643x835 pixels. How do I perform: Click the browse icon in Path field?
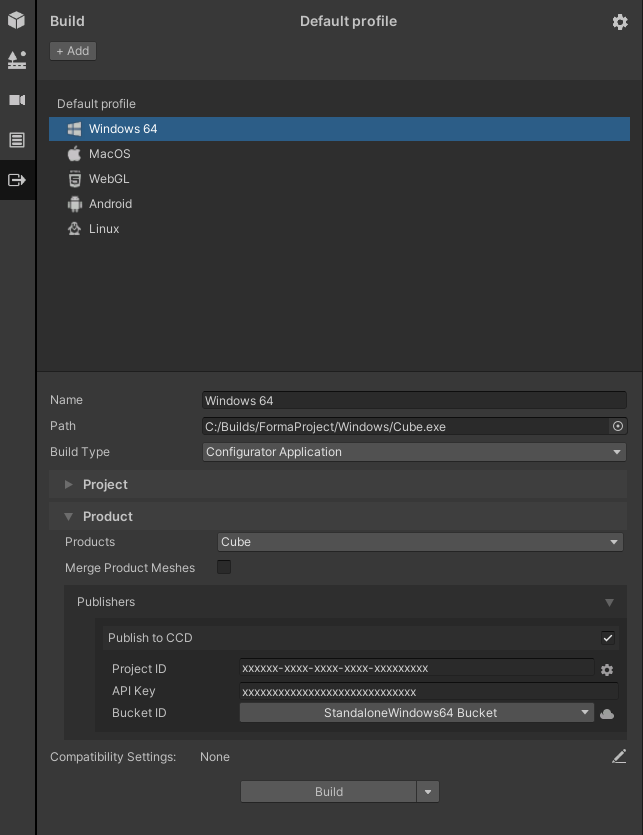[618, 426]
